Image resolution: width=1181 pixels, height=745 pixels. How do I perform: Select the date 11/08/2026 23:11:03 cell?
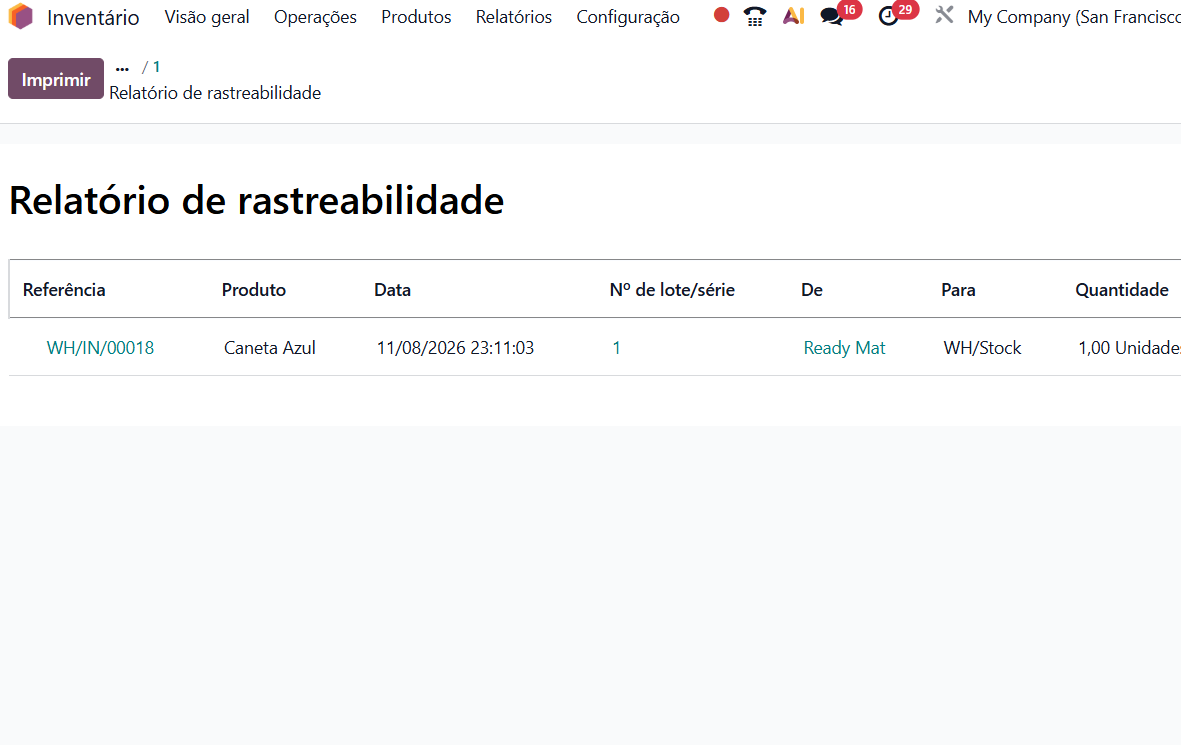pyautogui.click(x=455, y=348)
